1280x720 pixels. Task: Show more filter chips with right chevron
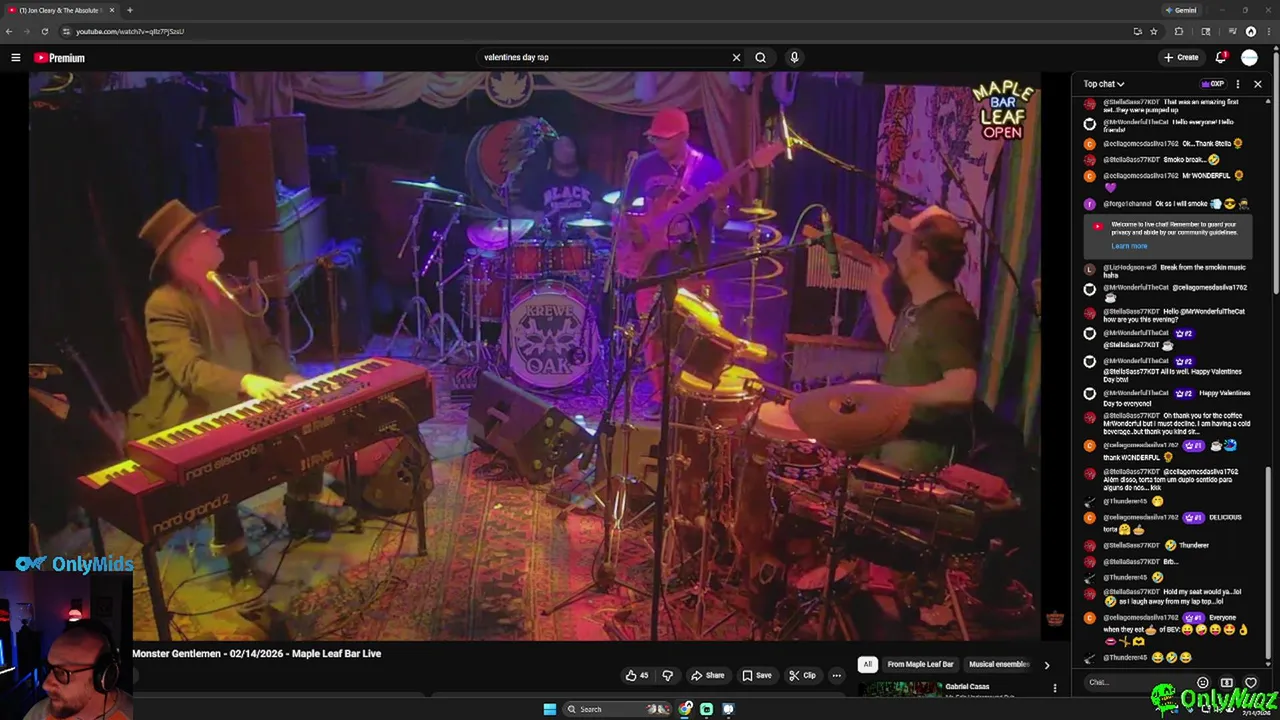point(1047,665)
